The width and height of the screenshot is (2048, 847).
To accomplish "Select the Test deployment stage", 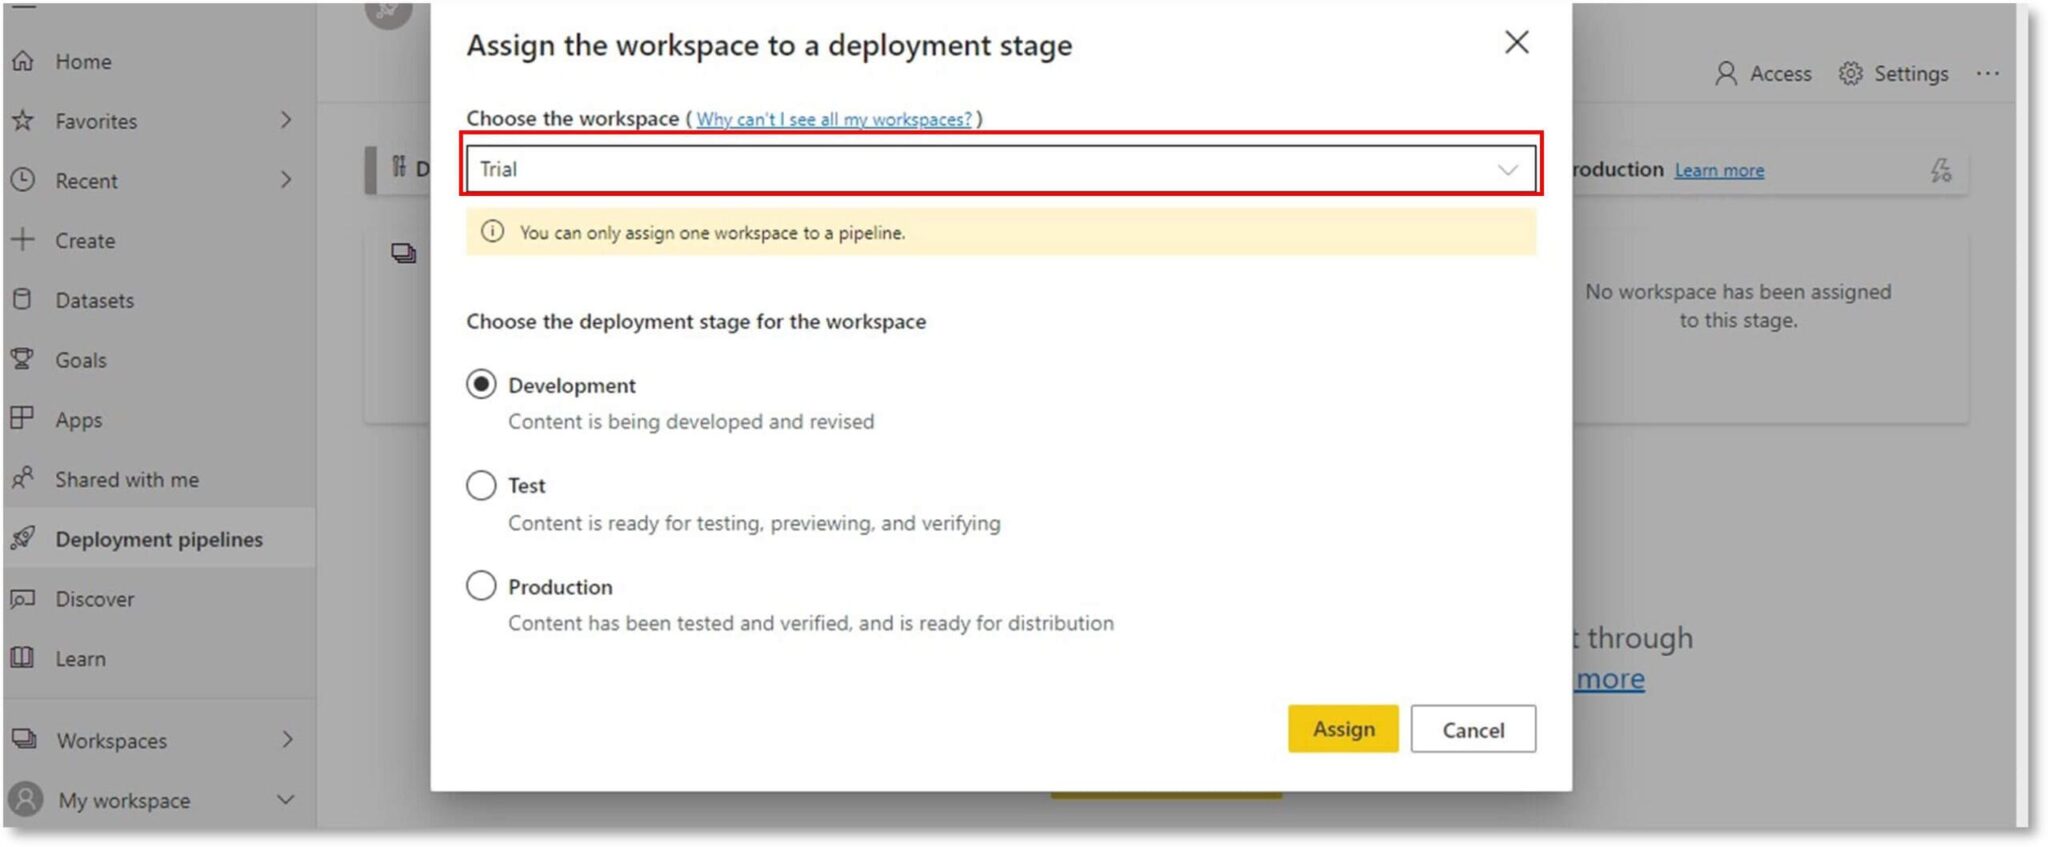I will (481, 485).
